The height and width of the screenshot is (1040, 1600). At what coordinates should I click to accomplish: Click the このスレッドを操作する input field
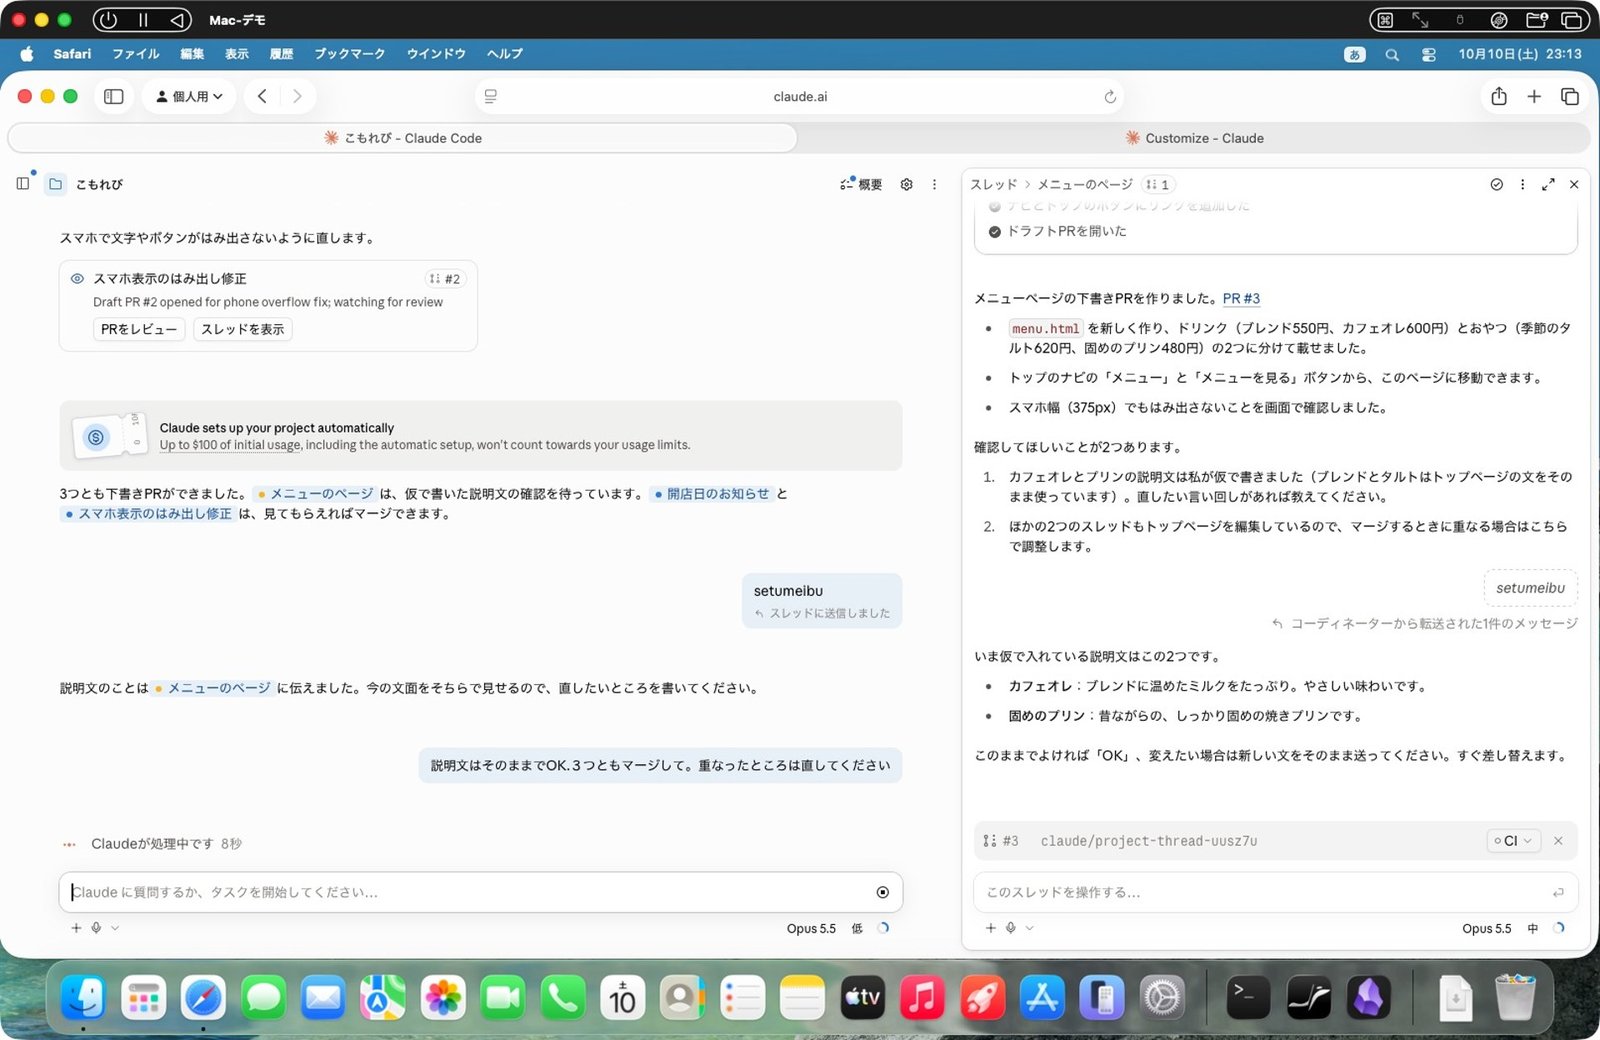1276,892
